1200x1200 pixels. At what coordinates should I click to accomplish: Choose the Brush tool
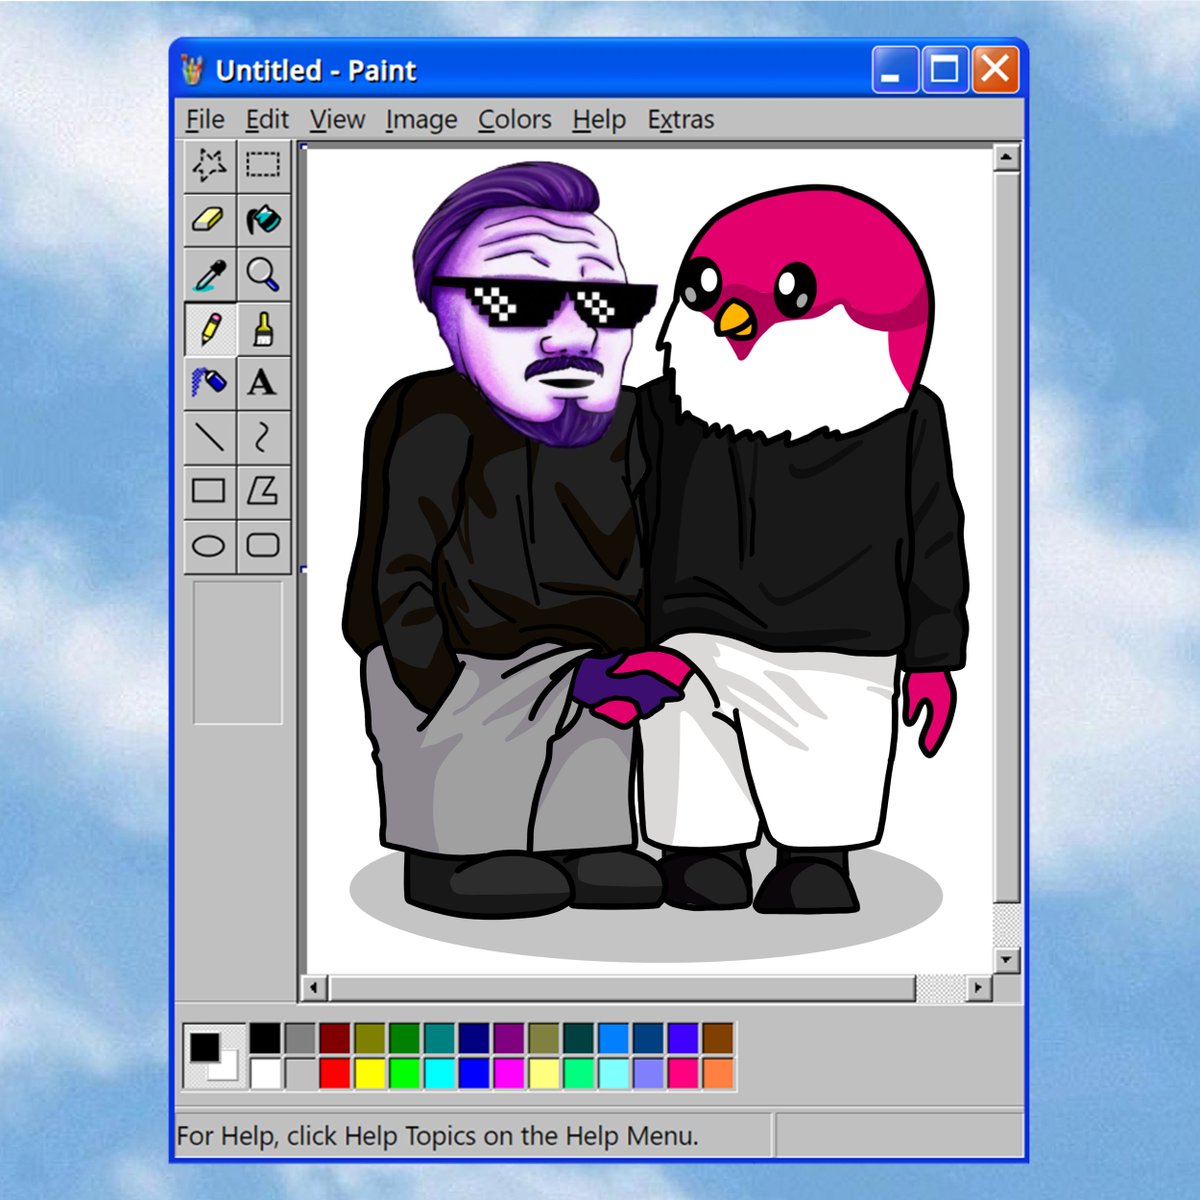[263, 328]
